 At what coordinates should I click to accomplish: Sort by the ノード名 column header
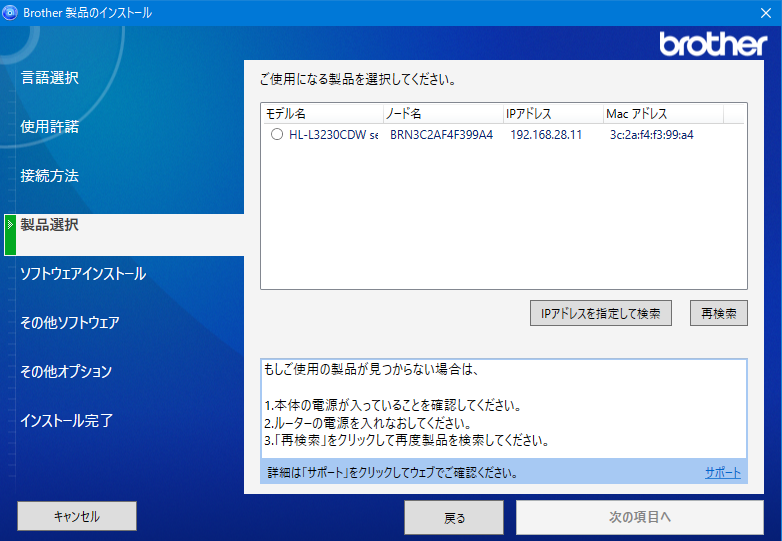coord(443,114)
